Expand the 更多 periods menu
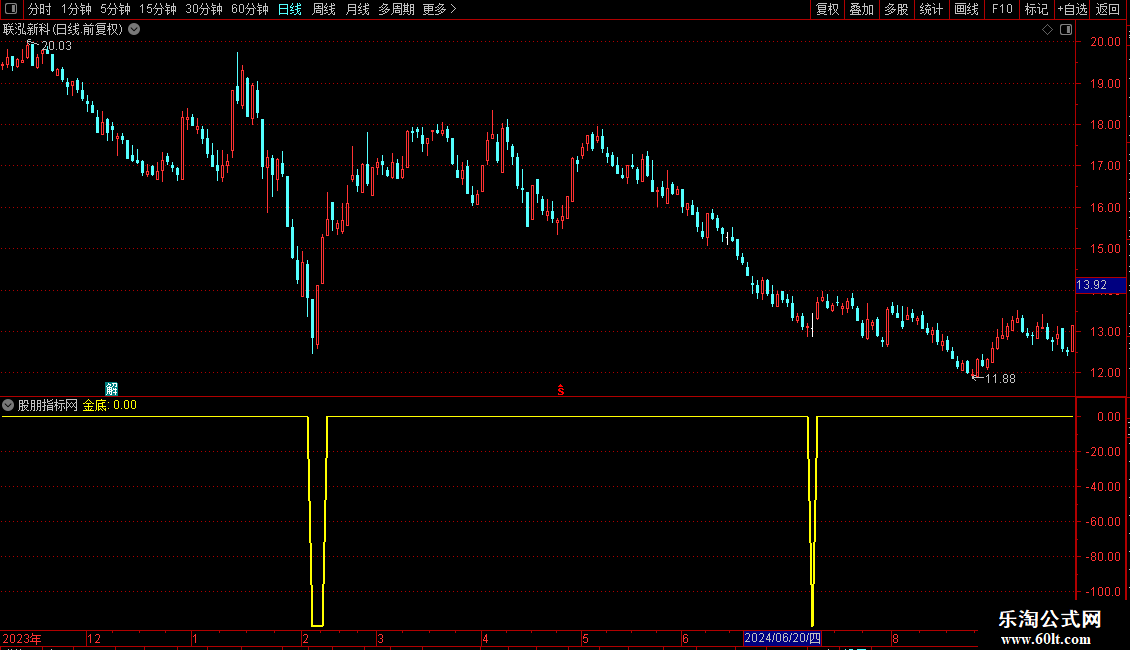 click(x=439, y=9)
